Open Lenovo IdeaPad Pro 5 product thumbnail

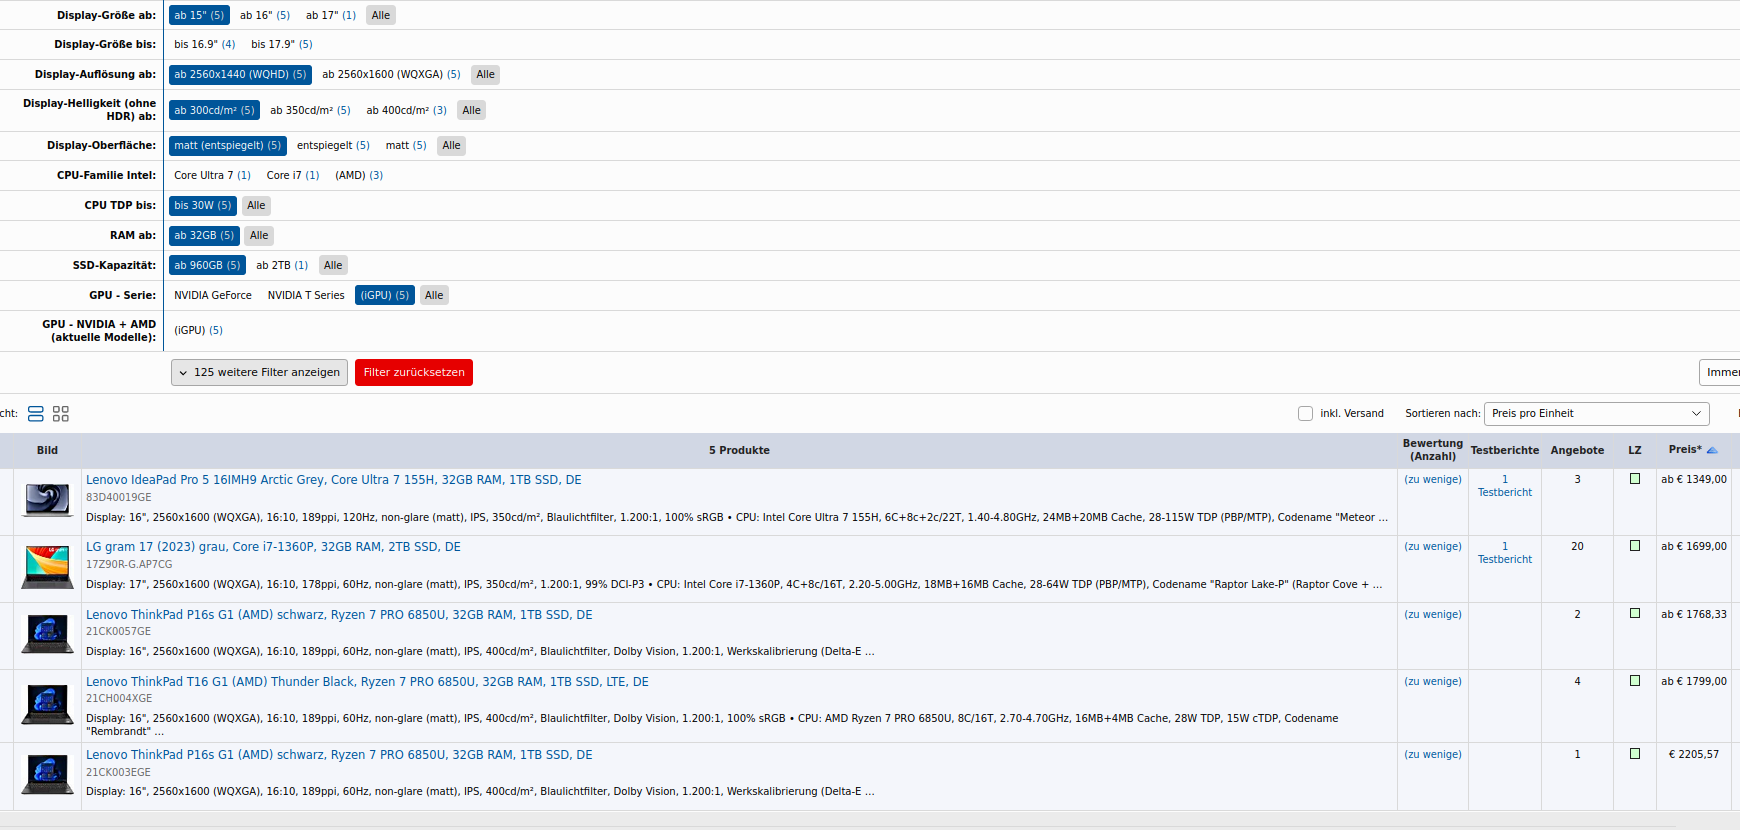(48, 499)
